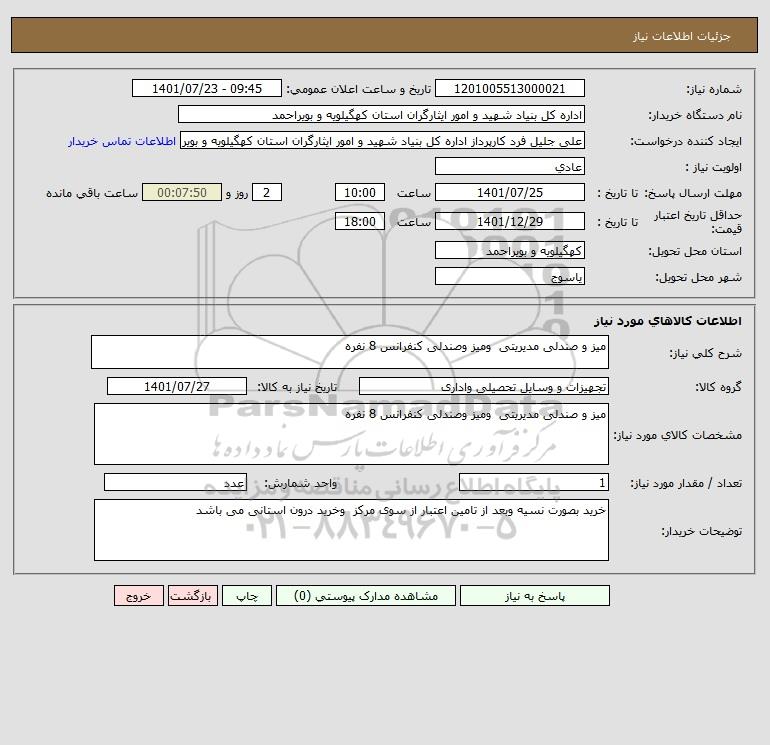This screenshot has width=770, height=745.
Task: Click the نام دستگاه خریدار field
Action: [x=381, y=114]
